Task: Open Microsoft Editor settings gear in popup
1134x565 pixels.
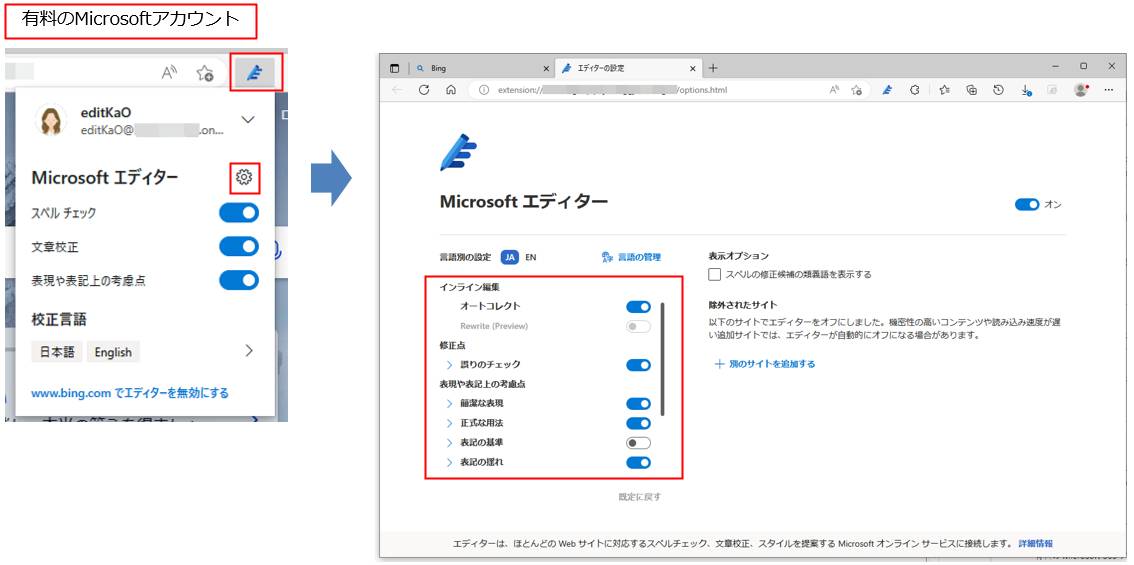Action: tap(244, 177)
